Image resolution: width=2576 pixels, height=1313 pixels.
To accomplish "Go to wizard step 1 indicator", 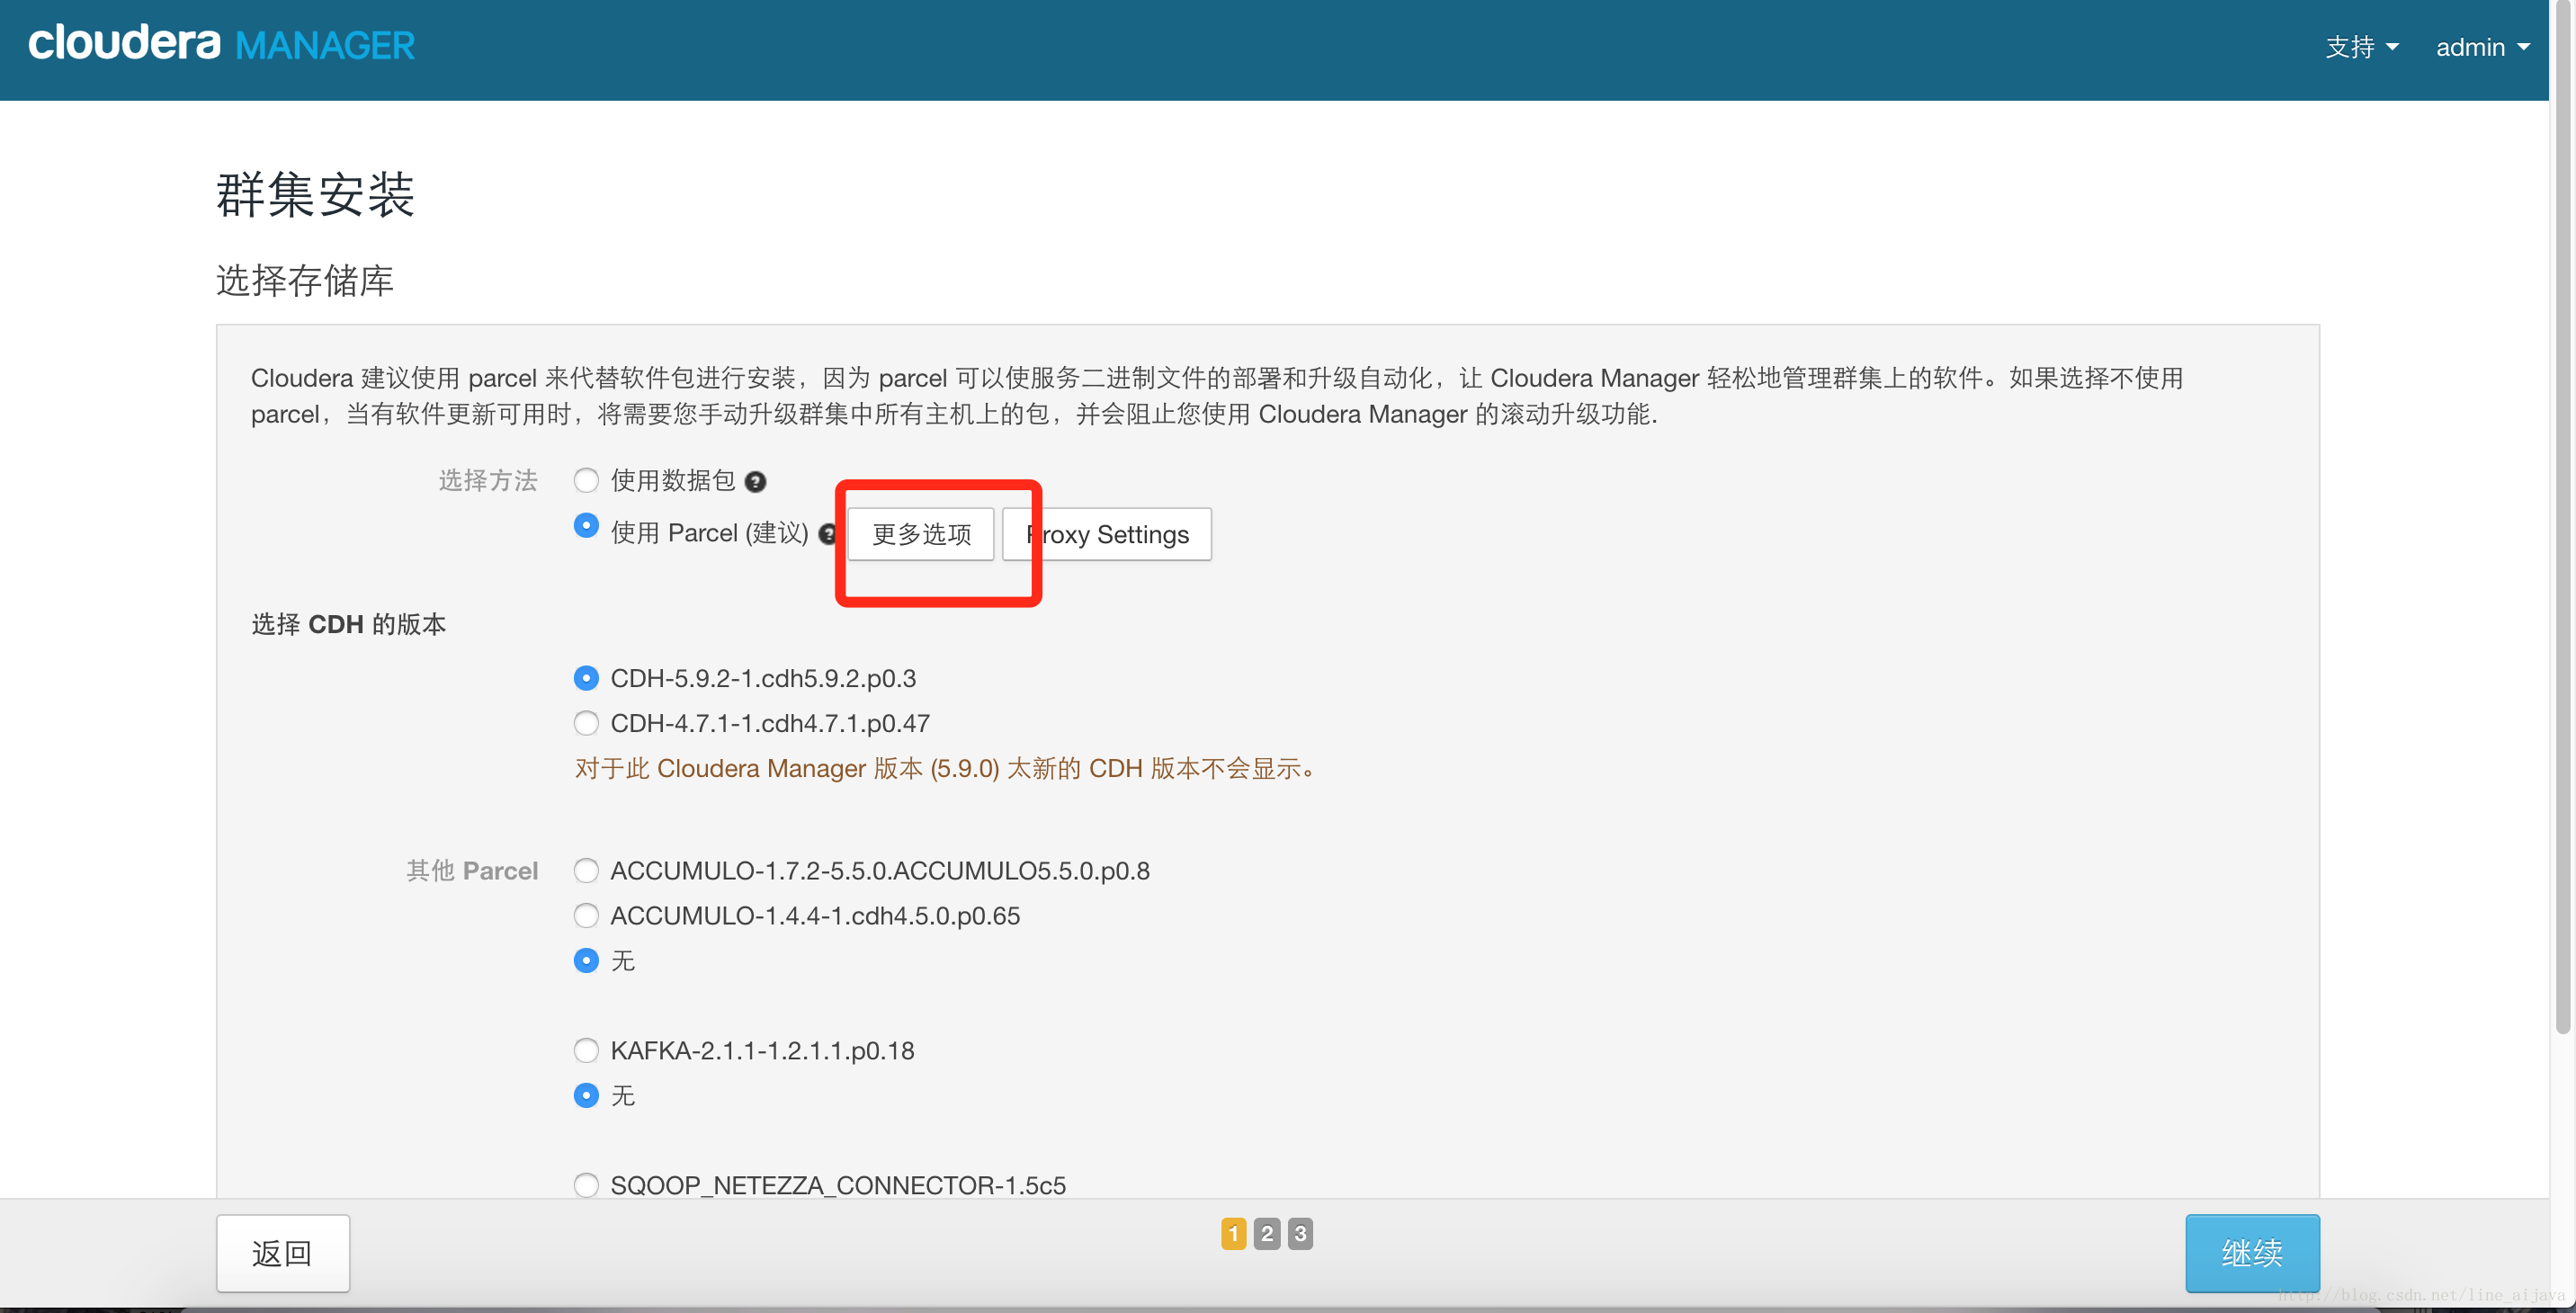I will [1234, 1234].
